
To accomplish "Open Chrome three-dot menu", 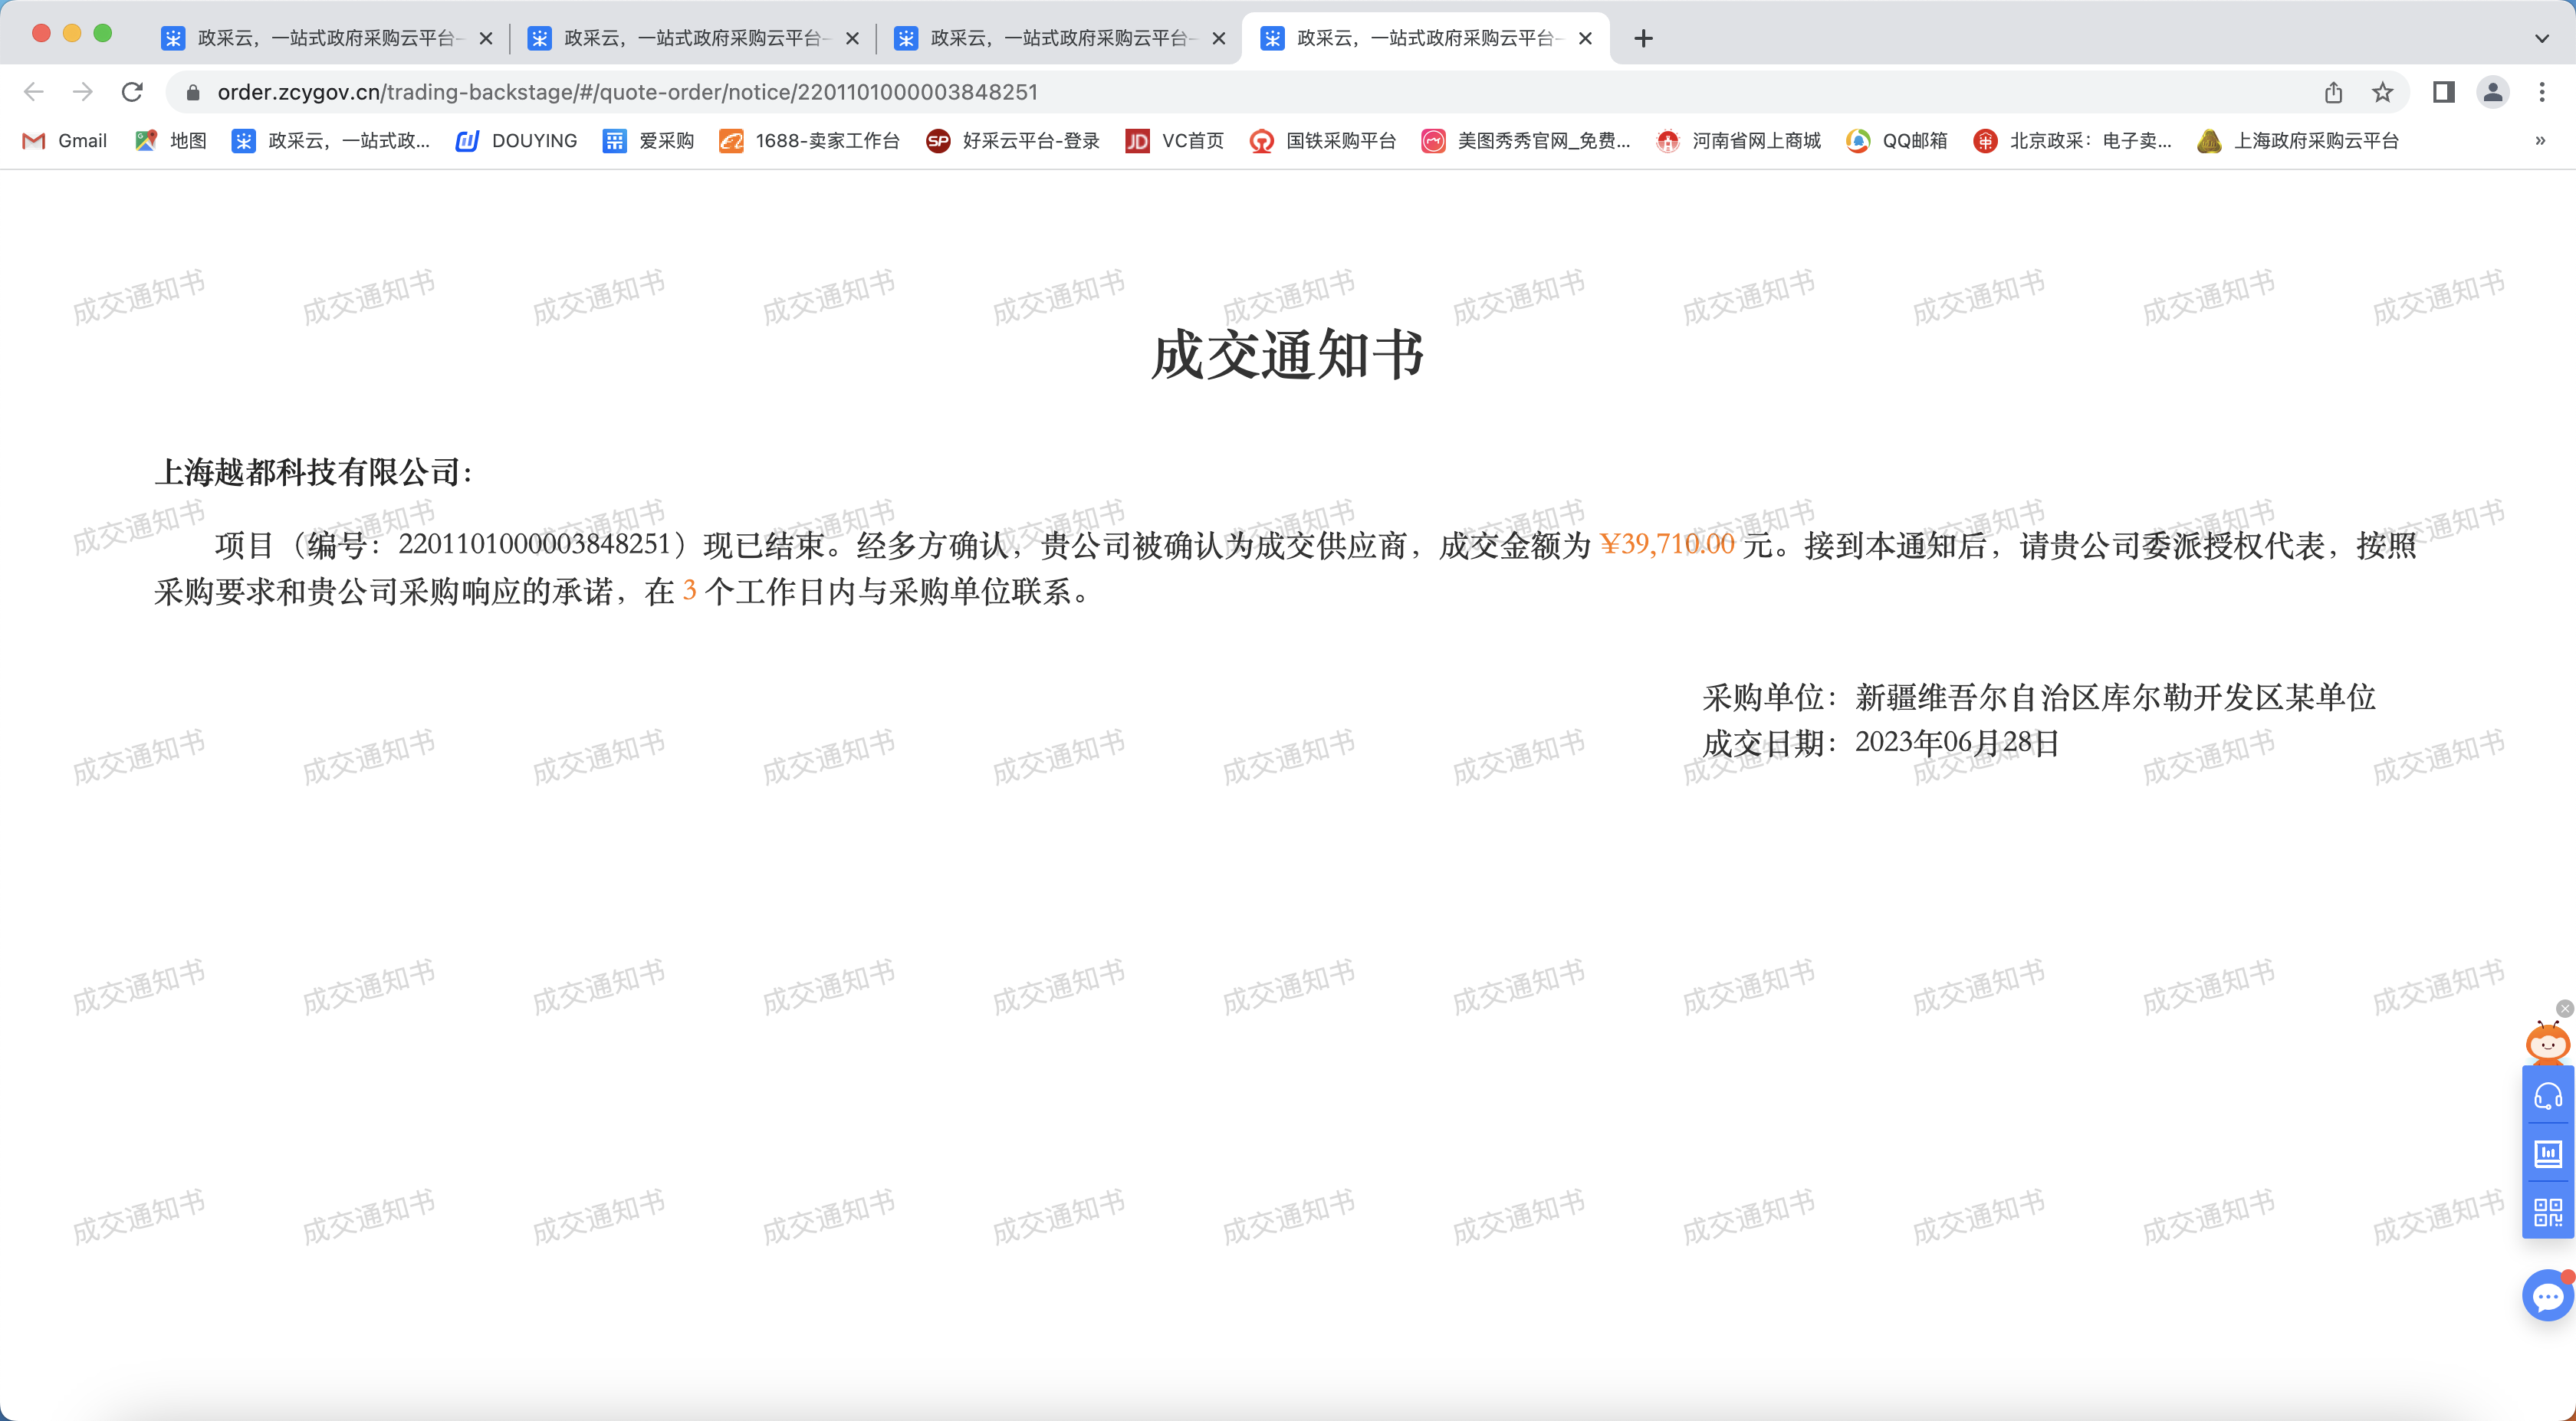I will pyautogui.click(x=2541, y=92).
